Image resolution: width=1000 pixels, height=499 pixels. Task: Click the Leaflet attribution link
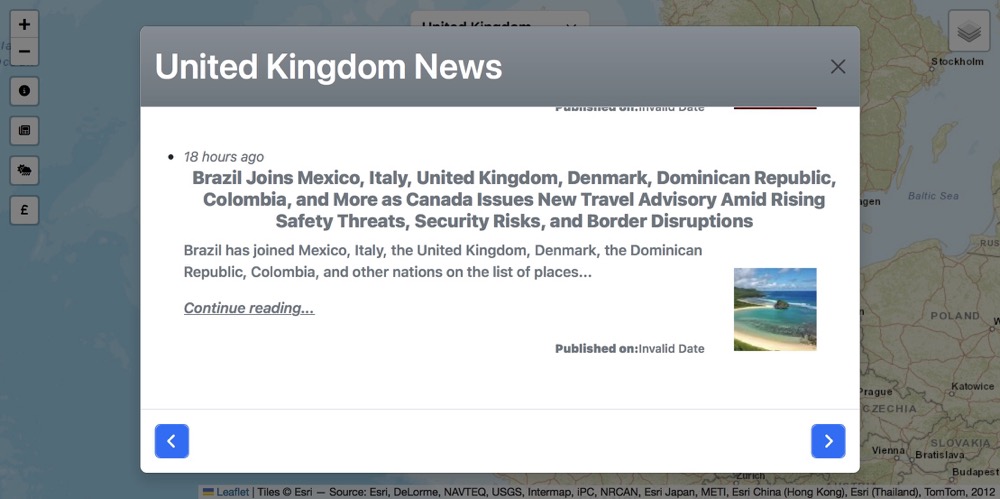click(233, 492)
